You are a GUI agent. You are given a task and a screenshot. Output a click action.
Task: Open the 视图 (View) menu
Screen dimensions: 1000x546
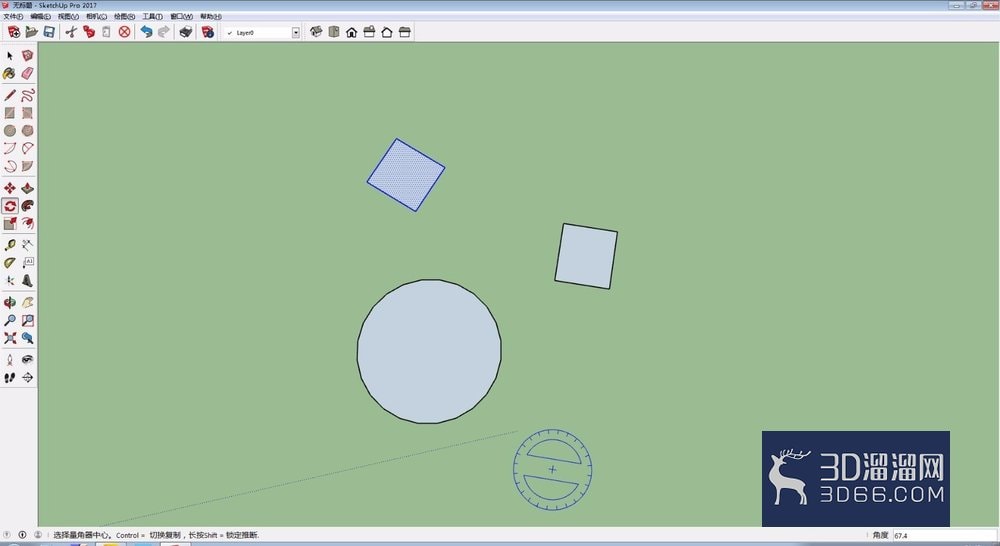point(68,17)
